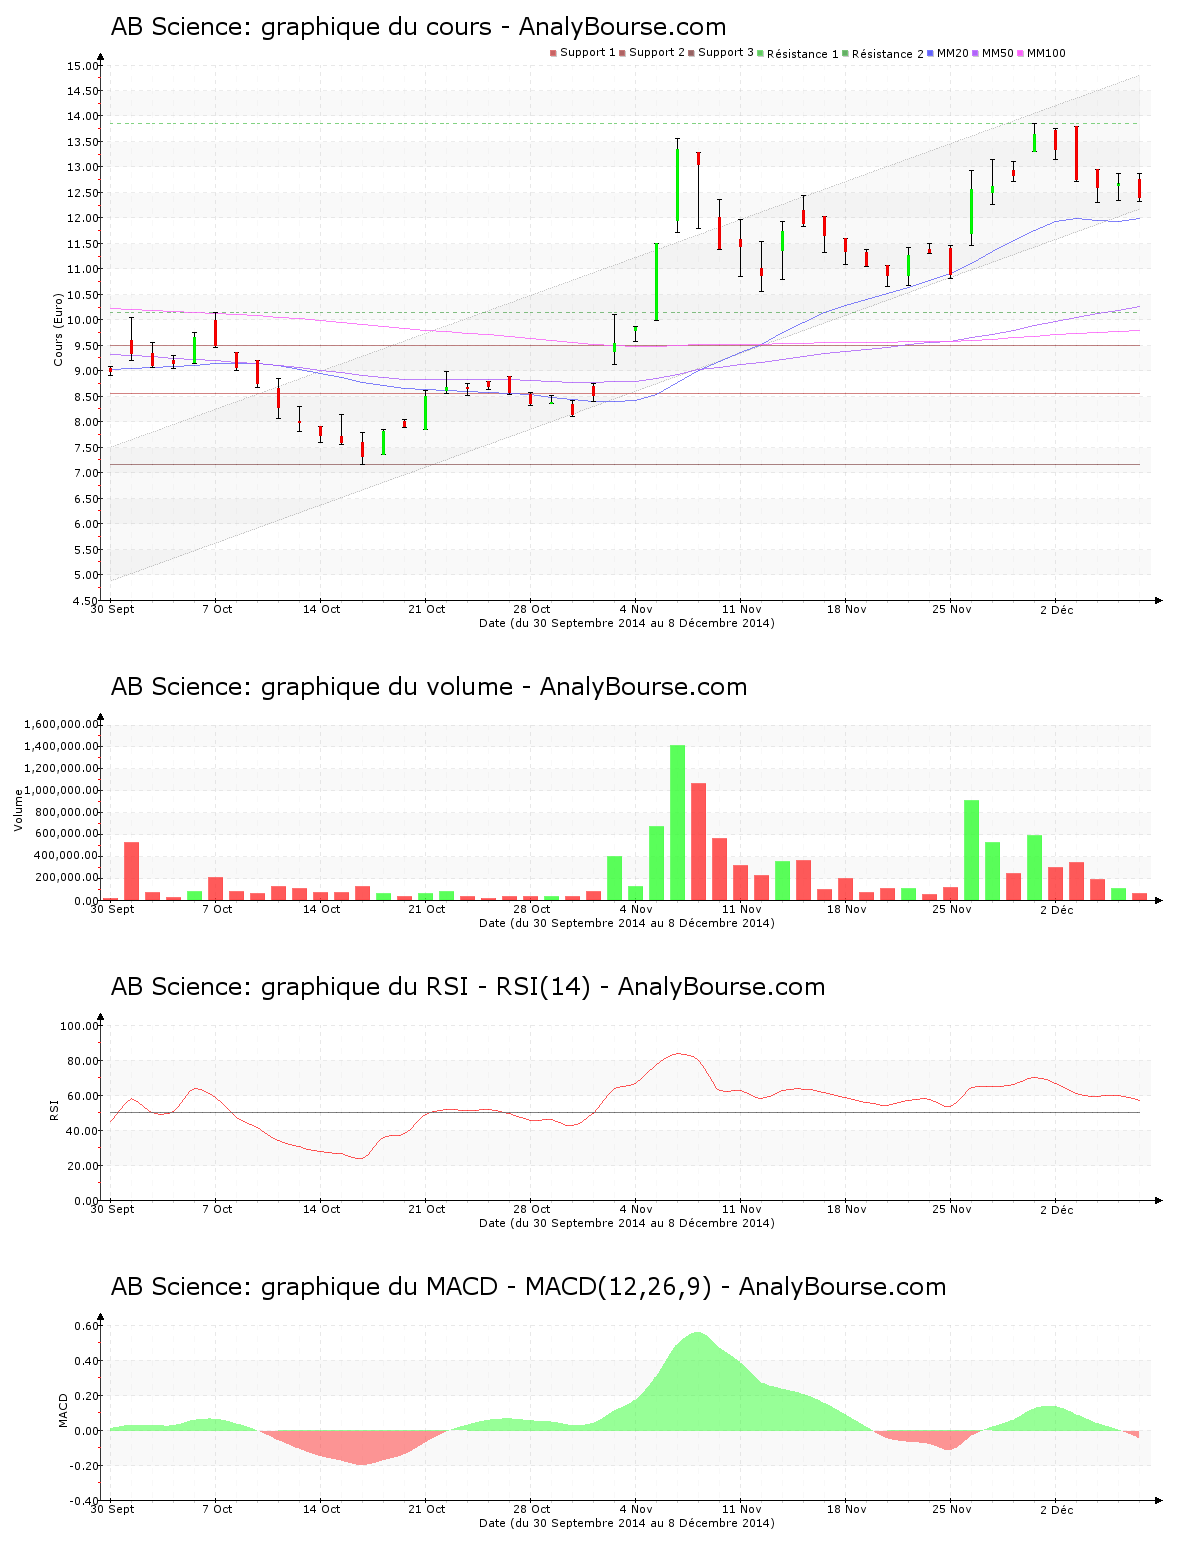Click '18 Nov' date on MACD chart

pyautogui.click(x=846, y=1509)
